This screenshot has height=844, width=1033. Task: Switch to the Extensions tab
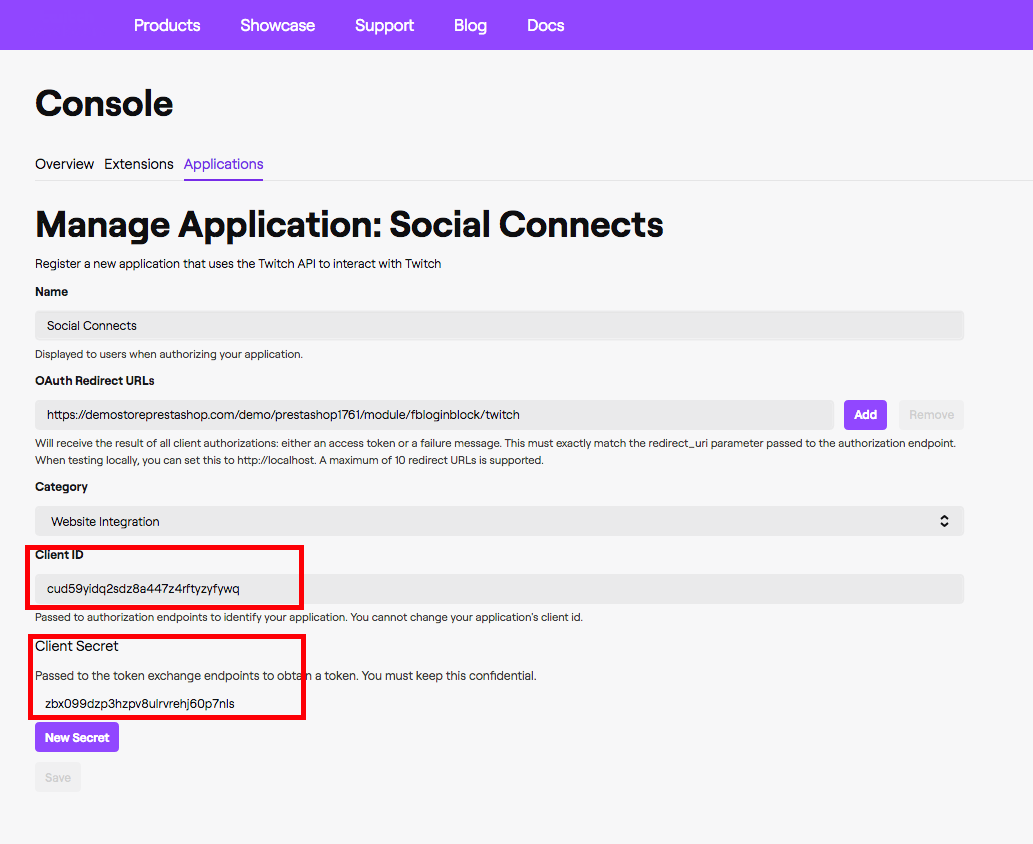(x=139, y=164)
